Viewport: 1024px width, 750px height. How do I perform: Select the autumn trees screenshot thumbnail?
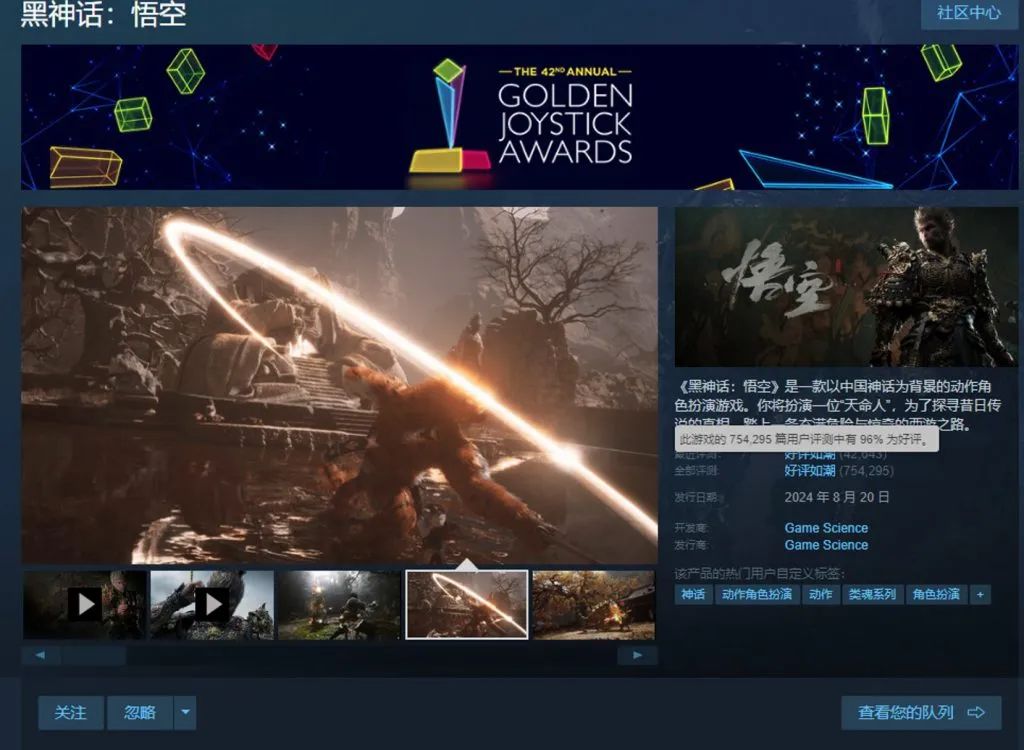tap(594, 605)
